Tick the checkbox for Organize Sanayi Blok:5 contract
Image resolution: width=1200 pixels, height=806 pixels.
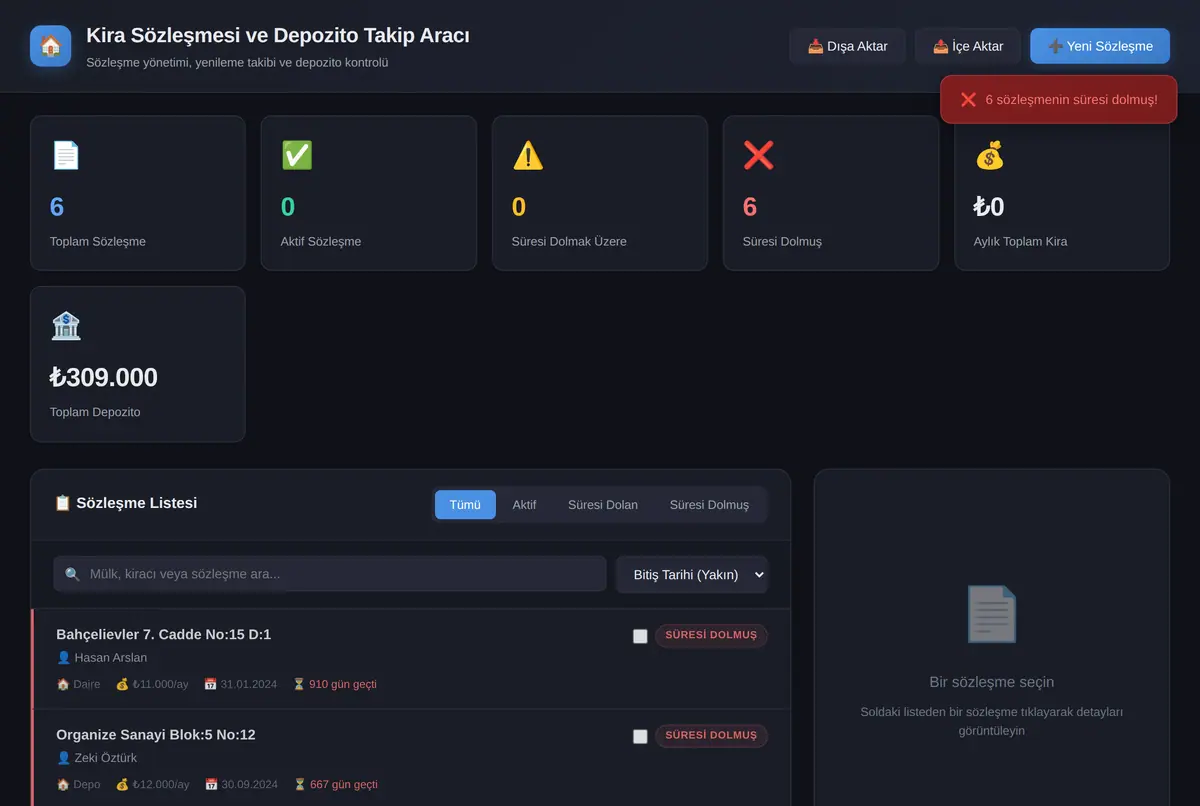tap(640, 736)
